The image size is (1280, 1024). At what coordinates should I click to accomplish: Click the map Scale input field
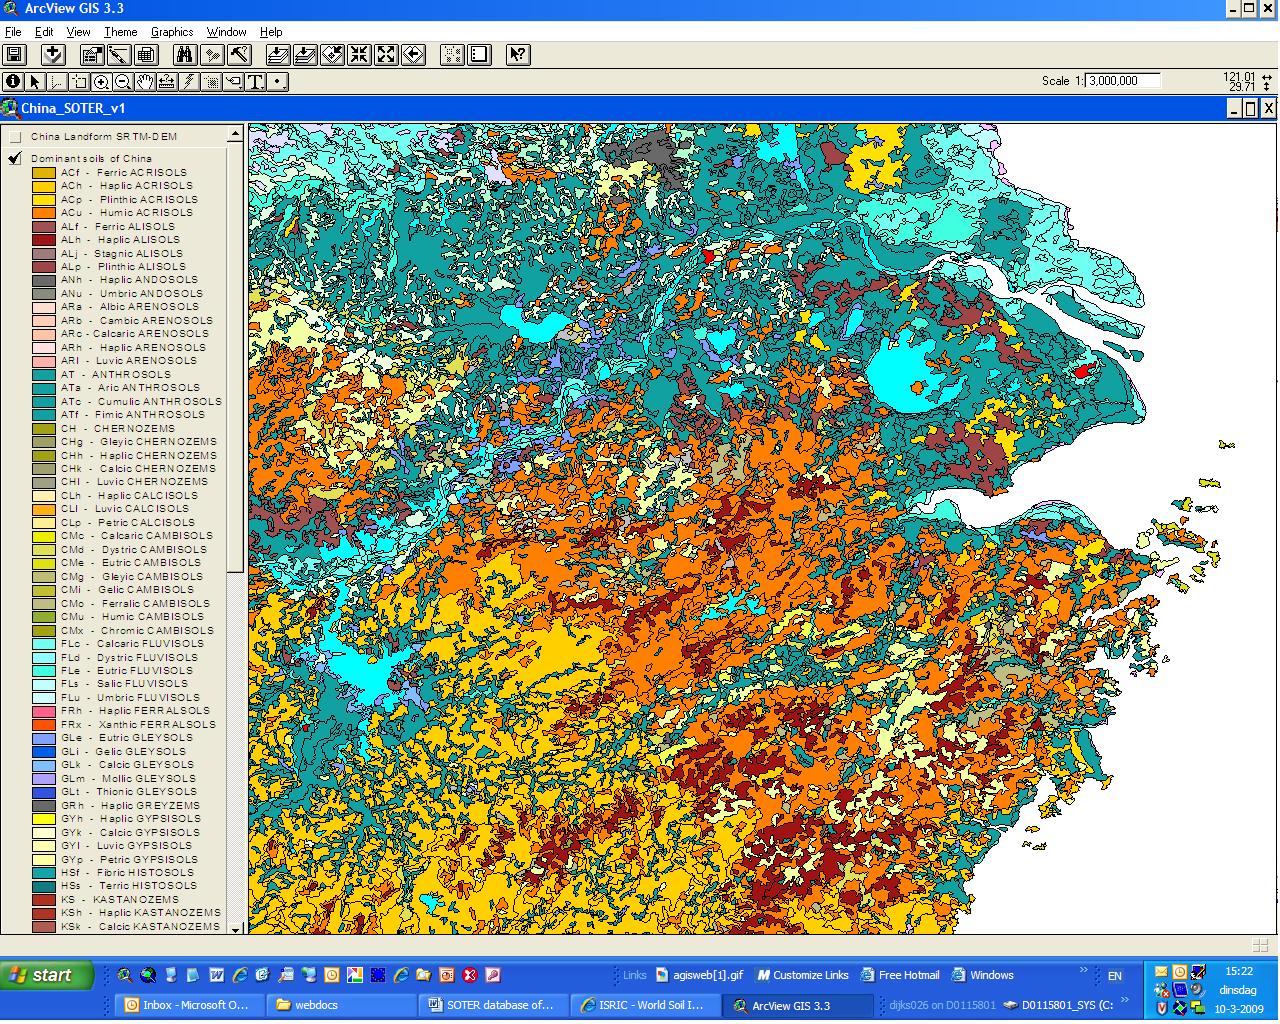[1123, 81]
